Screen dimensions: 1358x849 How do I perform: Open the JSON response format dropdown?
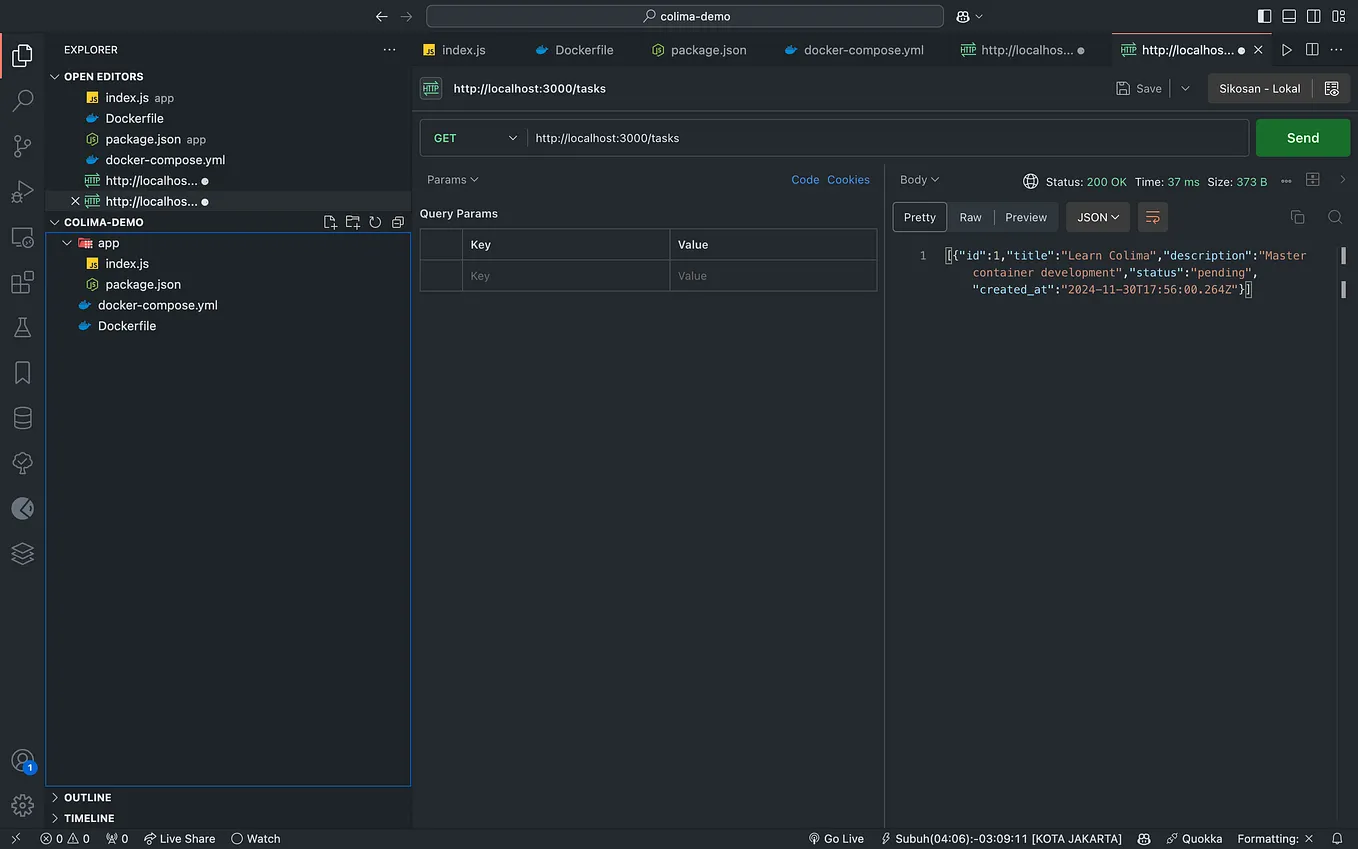1097,217
